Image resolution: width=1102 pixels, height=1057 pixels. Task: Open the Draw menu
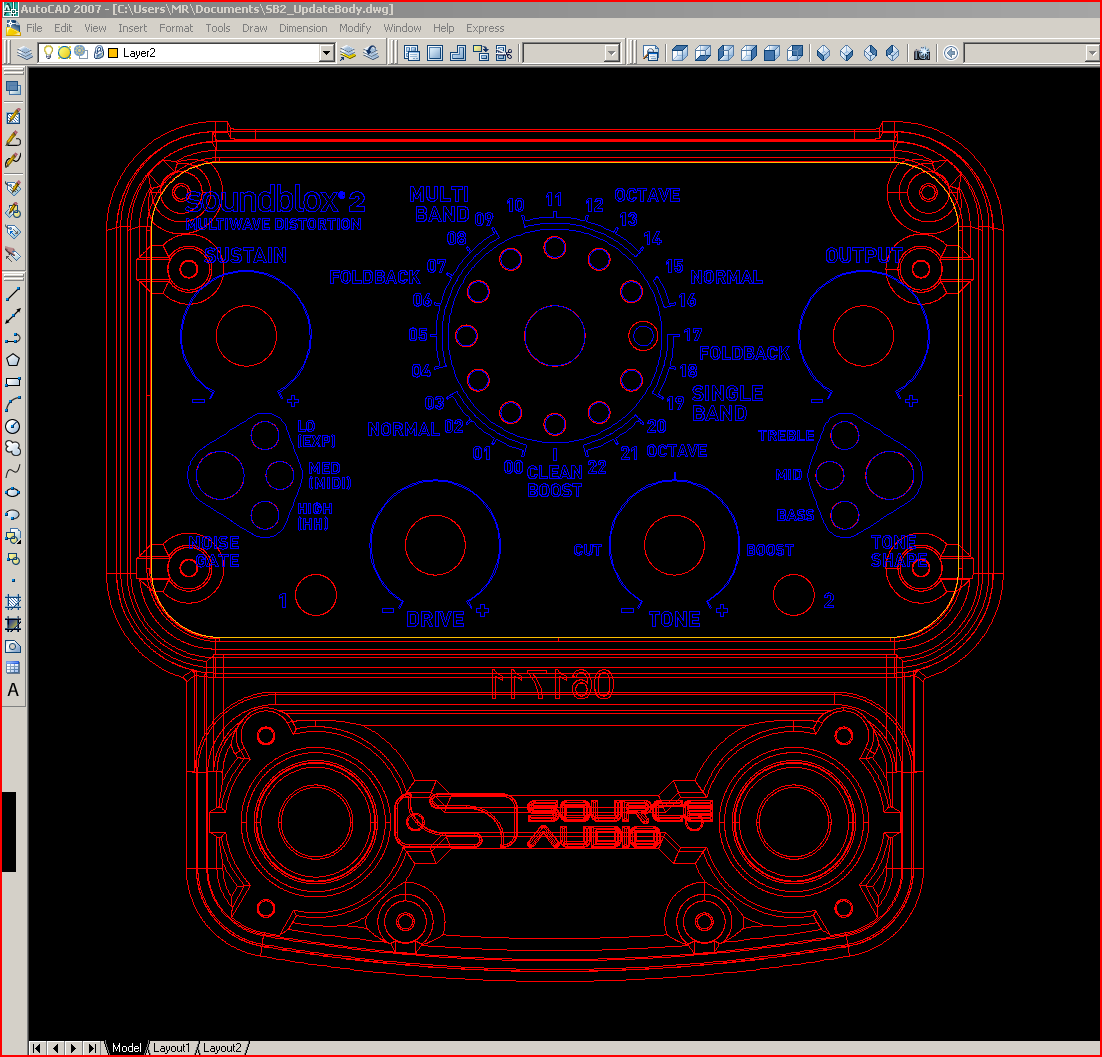pyautogui.click(x=254, y=28)
